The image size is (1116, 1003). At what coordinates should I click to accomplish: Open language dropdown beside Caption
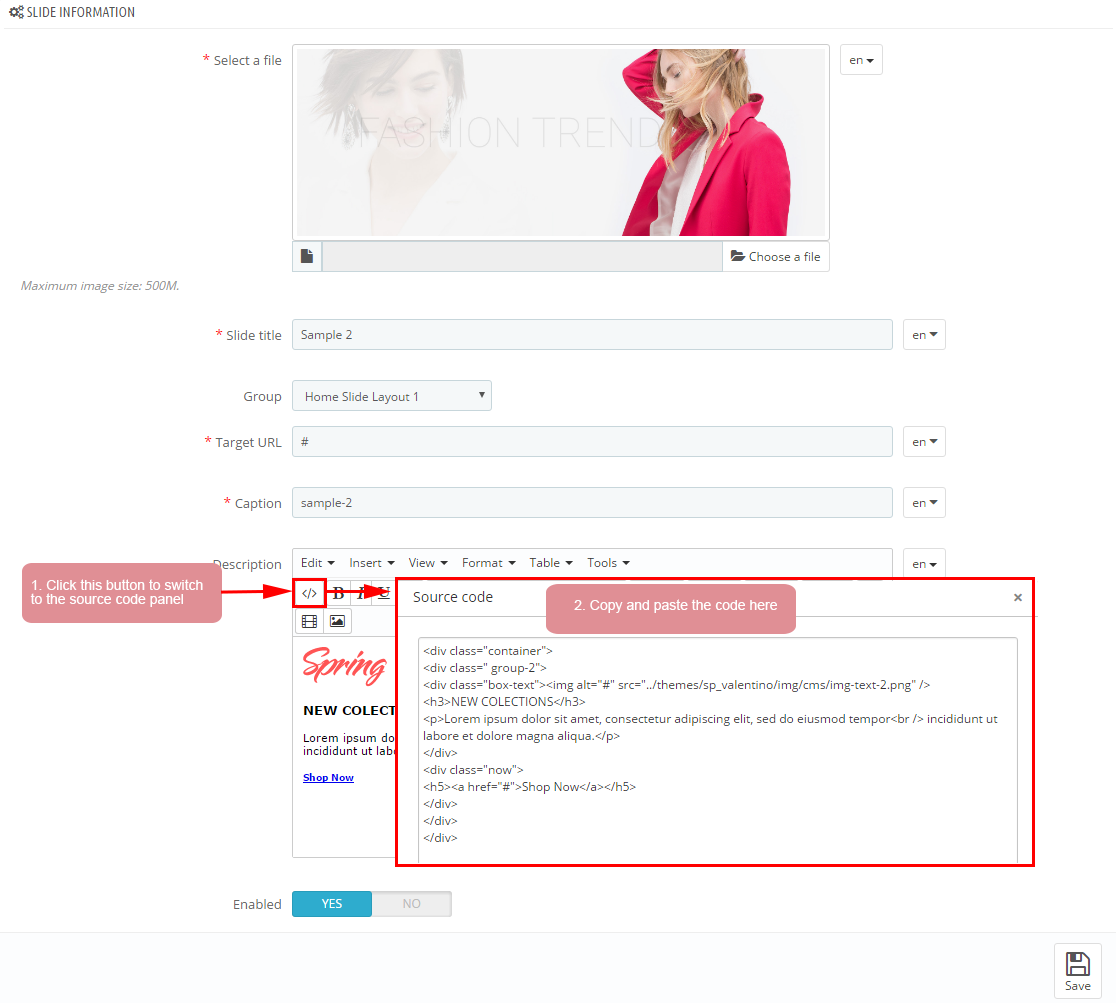(924, 503)
